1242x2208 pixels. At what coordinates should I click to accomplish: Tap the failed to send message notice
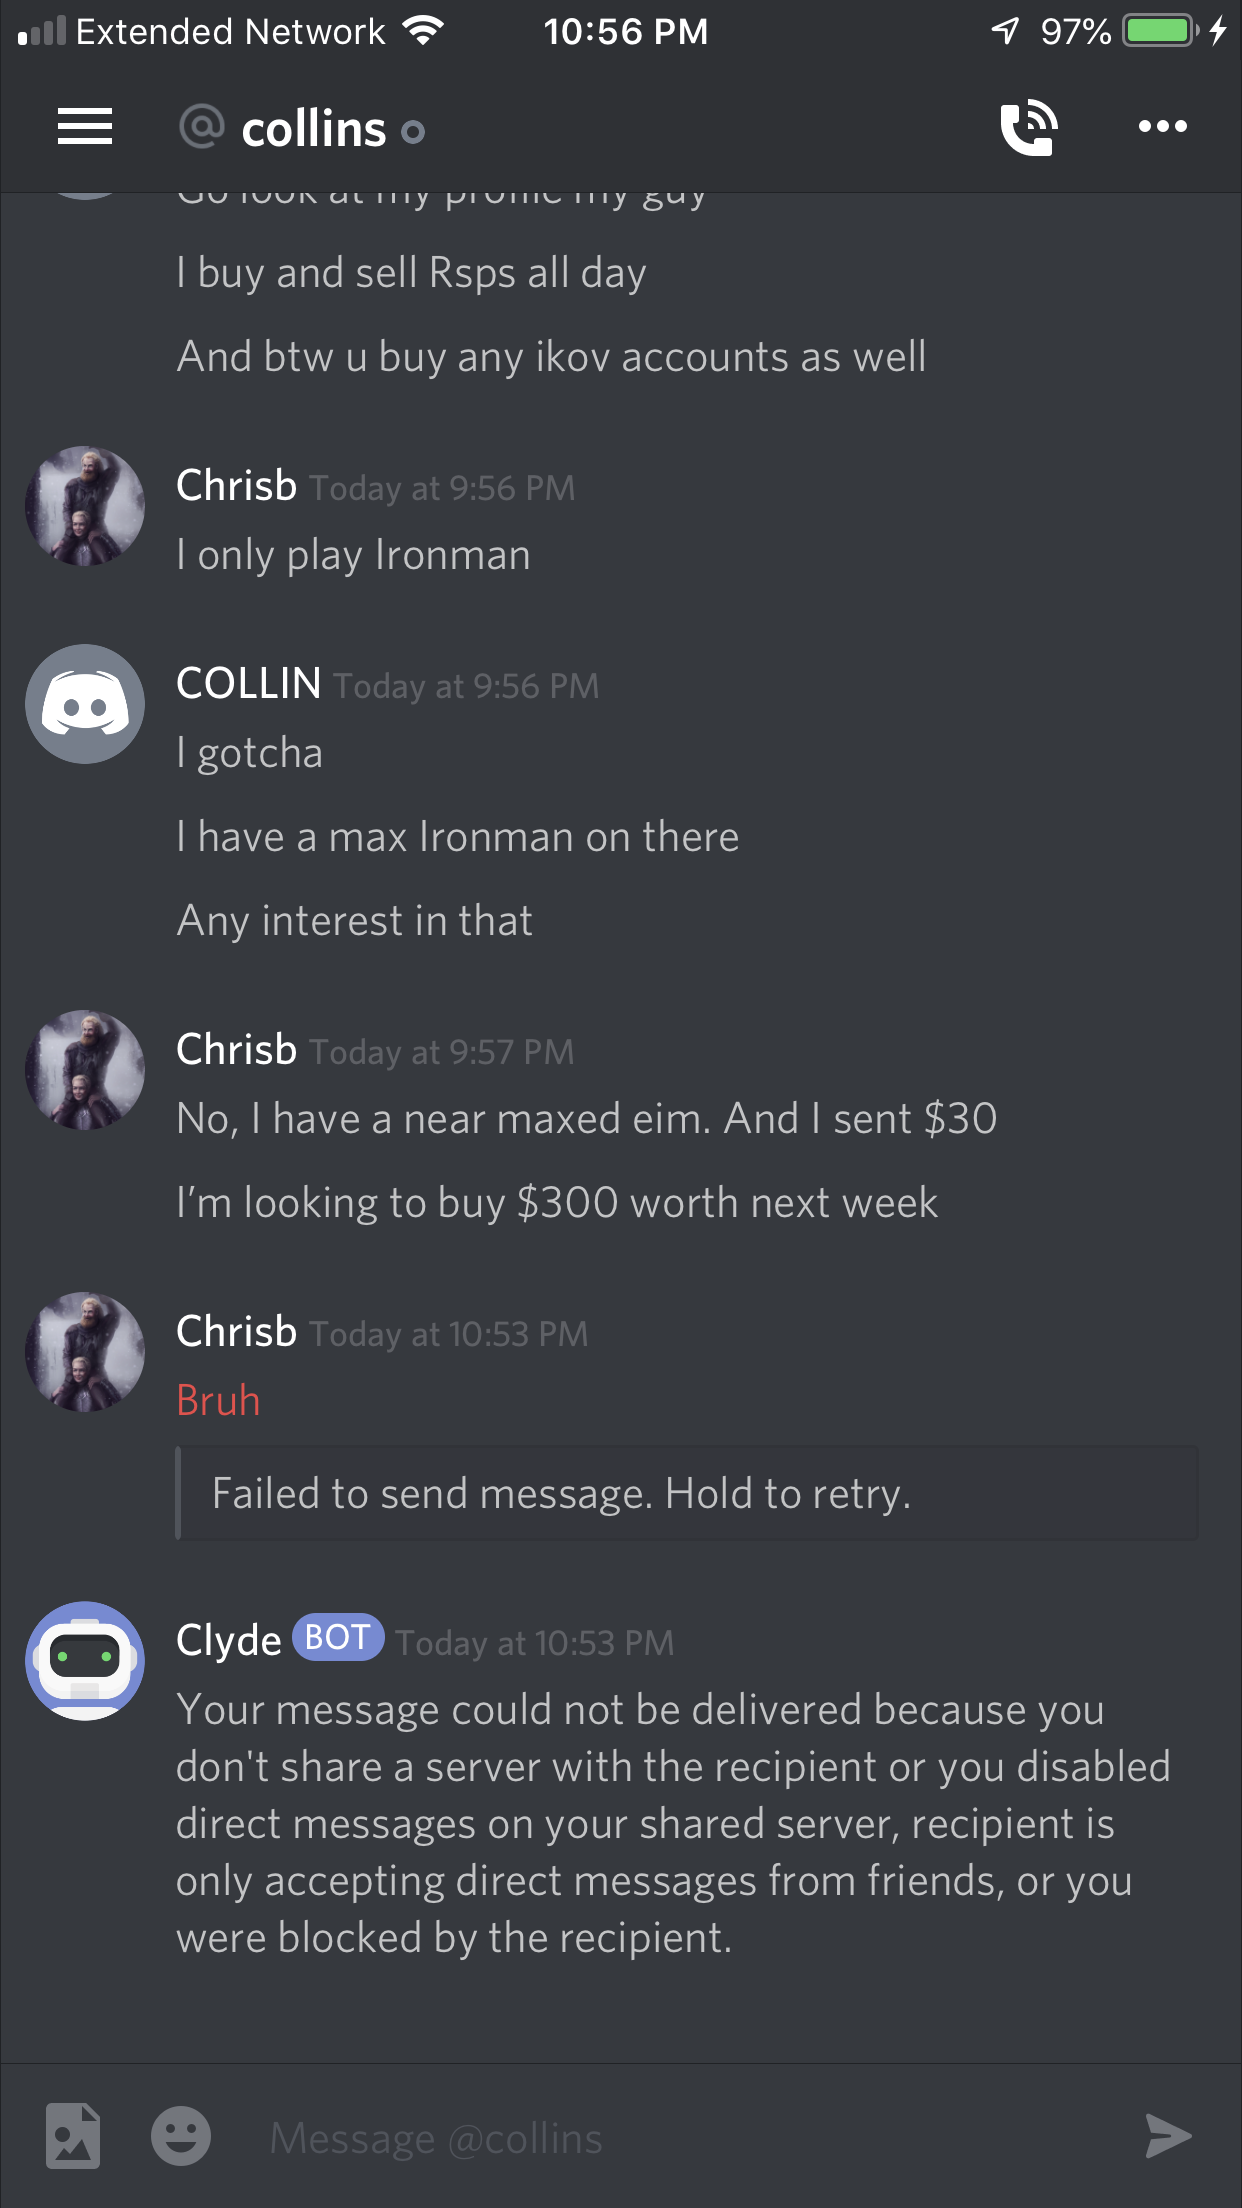(x=687, y=1493)
